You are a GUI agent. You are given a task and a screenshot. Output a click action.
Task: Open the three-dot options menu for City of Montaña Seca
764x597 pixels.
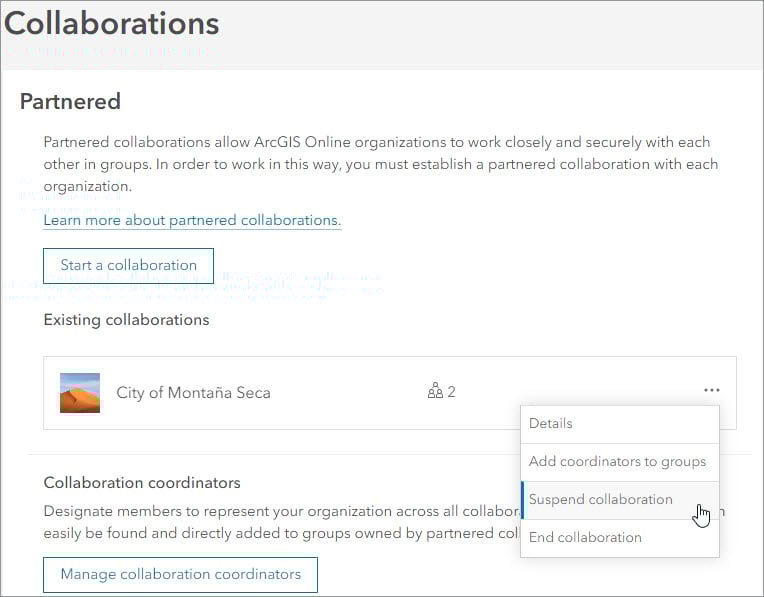click(x=711, y=390)
